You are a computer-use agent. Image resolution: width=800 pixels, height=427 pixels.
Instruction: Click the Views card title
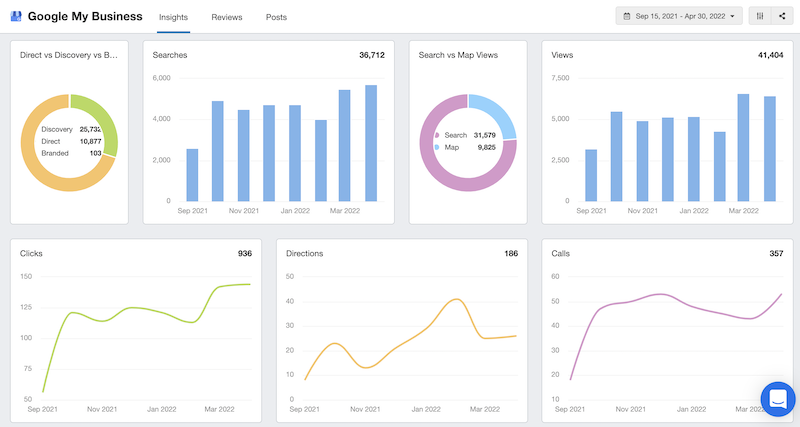pyautogui.click(x=562, y=55)
